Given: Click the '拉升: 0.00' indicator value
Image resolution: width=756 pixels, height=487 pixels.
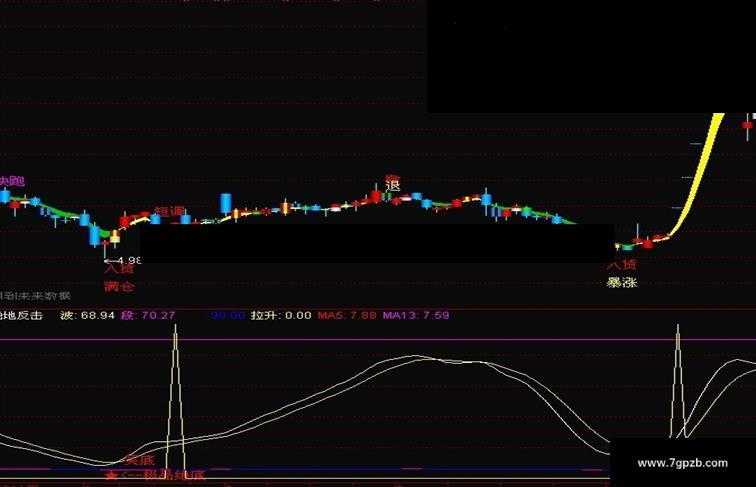Looking at the screenshot, I should tap(281, 315).
